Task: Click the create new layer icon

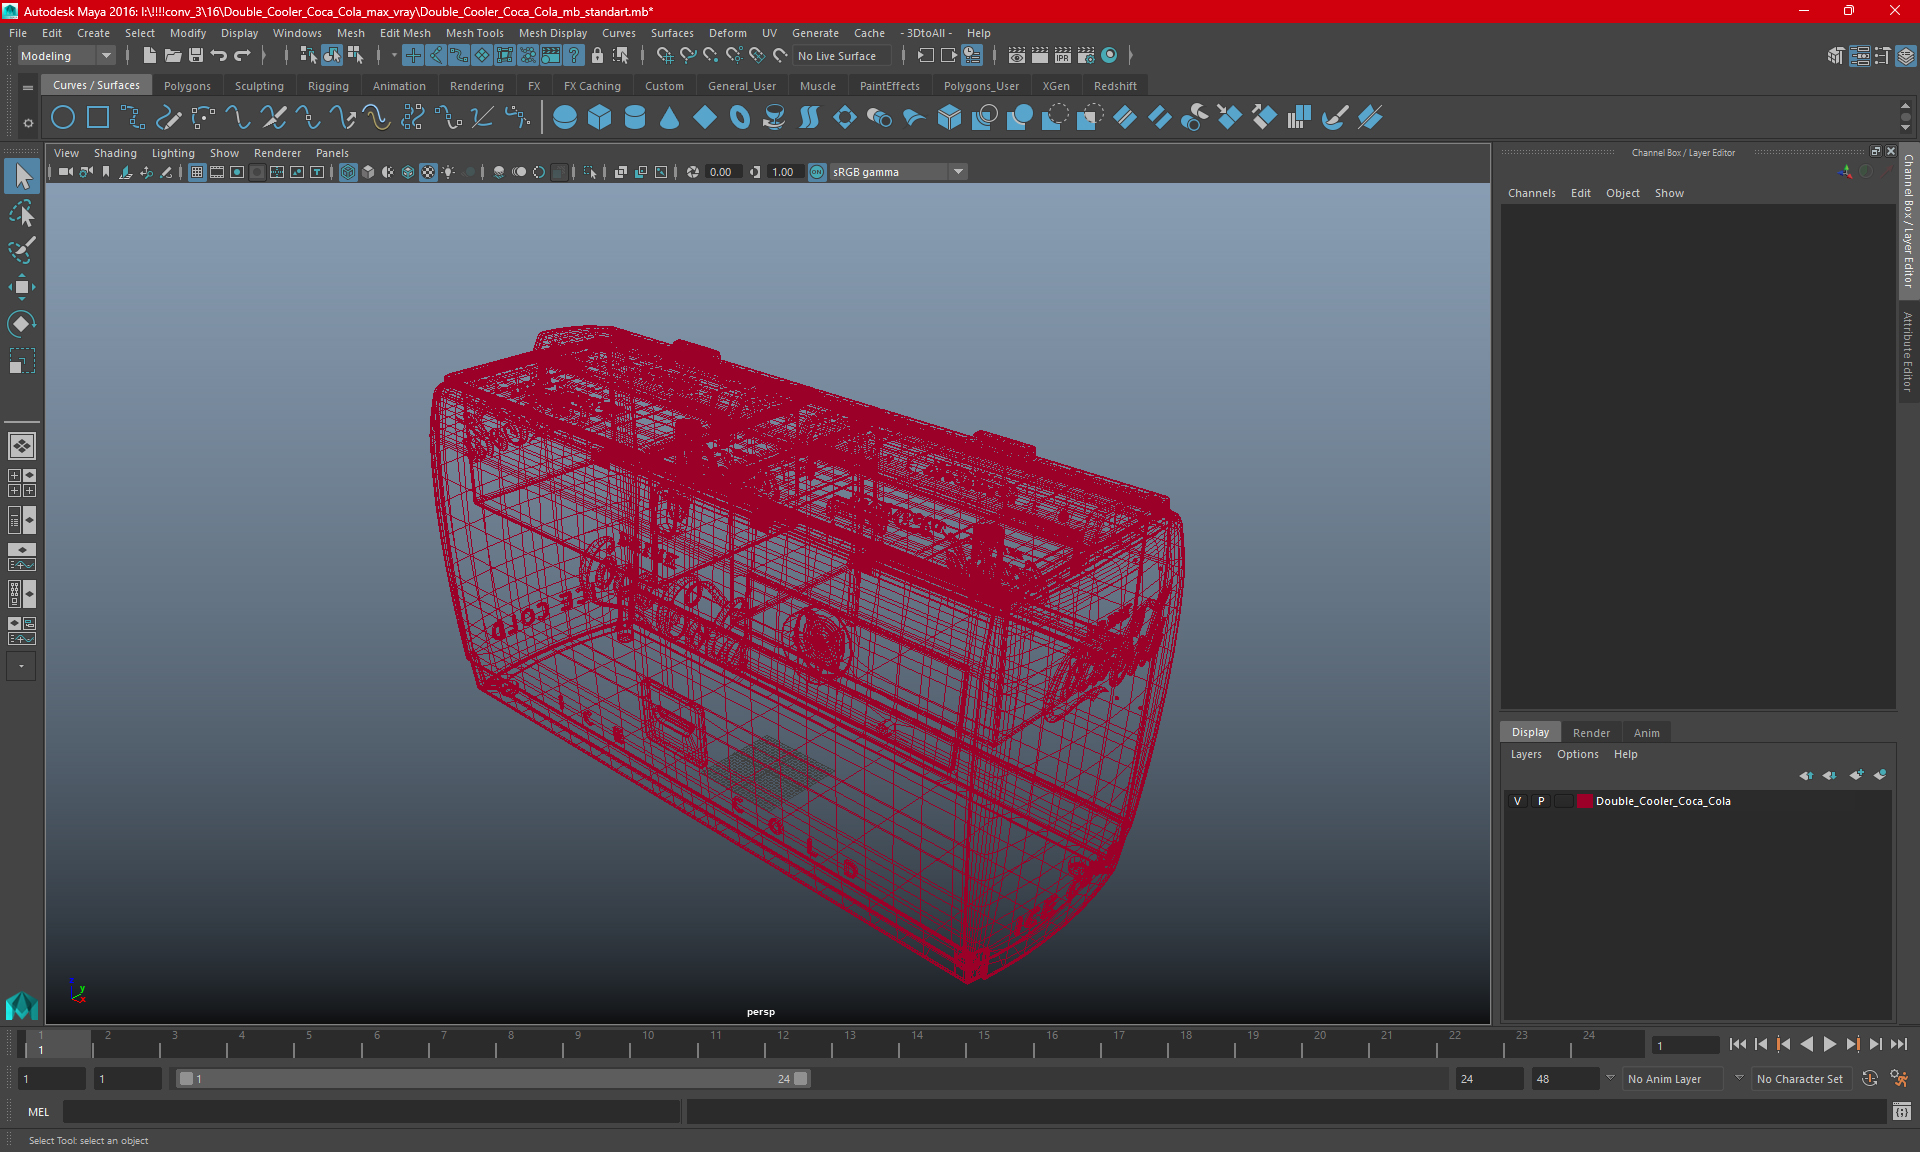Action: 1856,775
